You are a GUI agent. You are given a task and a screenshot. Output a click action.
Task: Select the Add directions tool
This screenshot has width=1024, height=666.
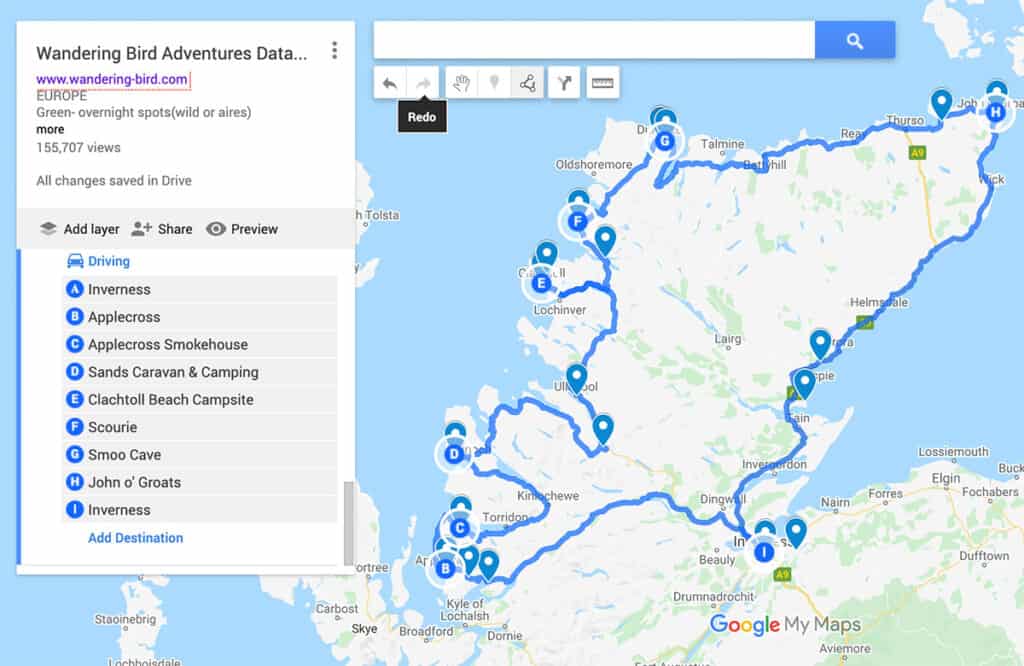tap(564, 83)
